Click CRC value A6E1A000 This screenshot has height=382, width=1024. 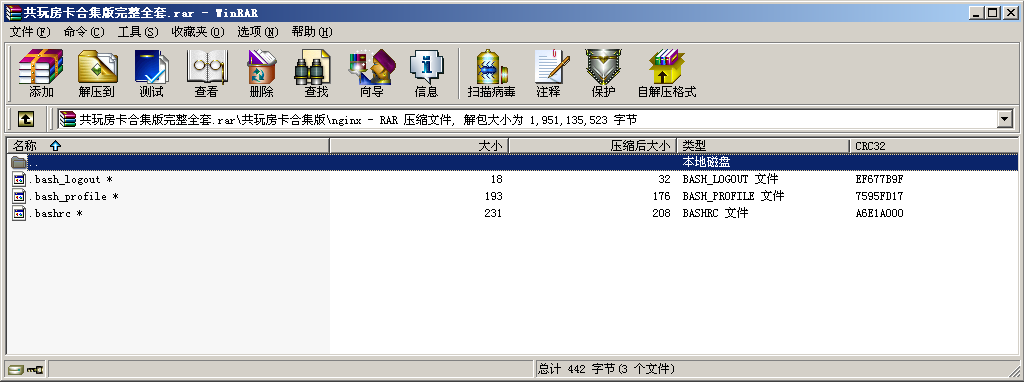879,213
